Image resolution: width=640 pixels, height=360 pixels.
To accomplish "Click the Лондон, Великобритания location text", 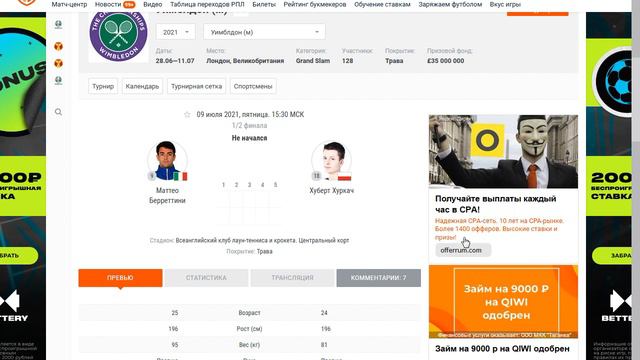I will click(245, 61).
